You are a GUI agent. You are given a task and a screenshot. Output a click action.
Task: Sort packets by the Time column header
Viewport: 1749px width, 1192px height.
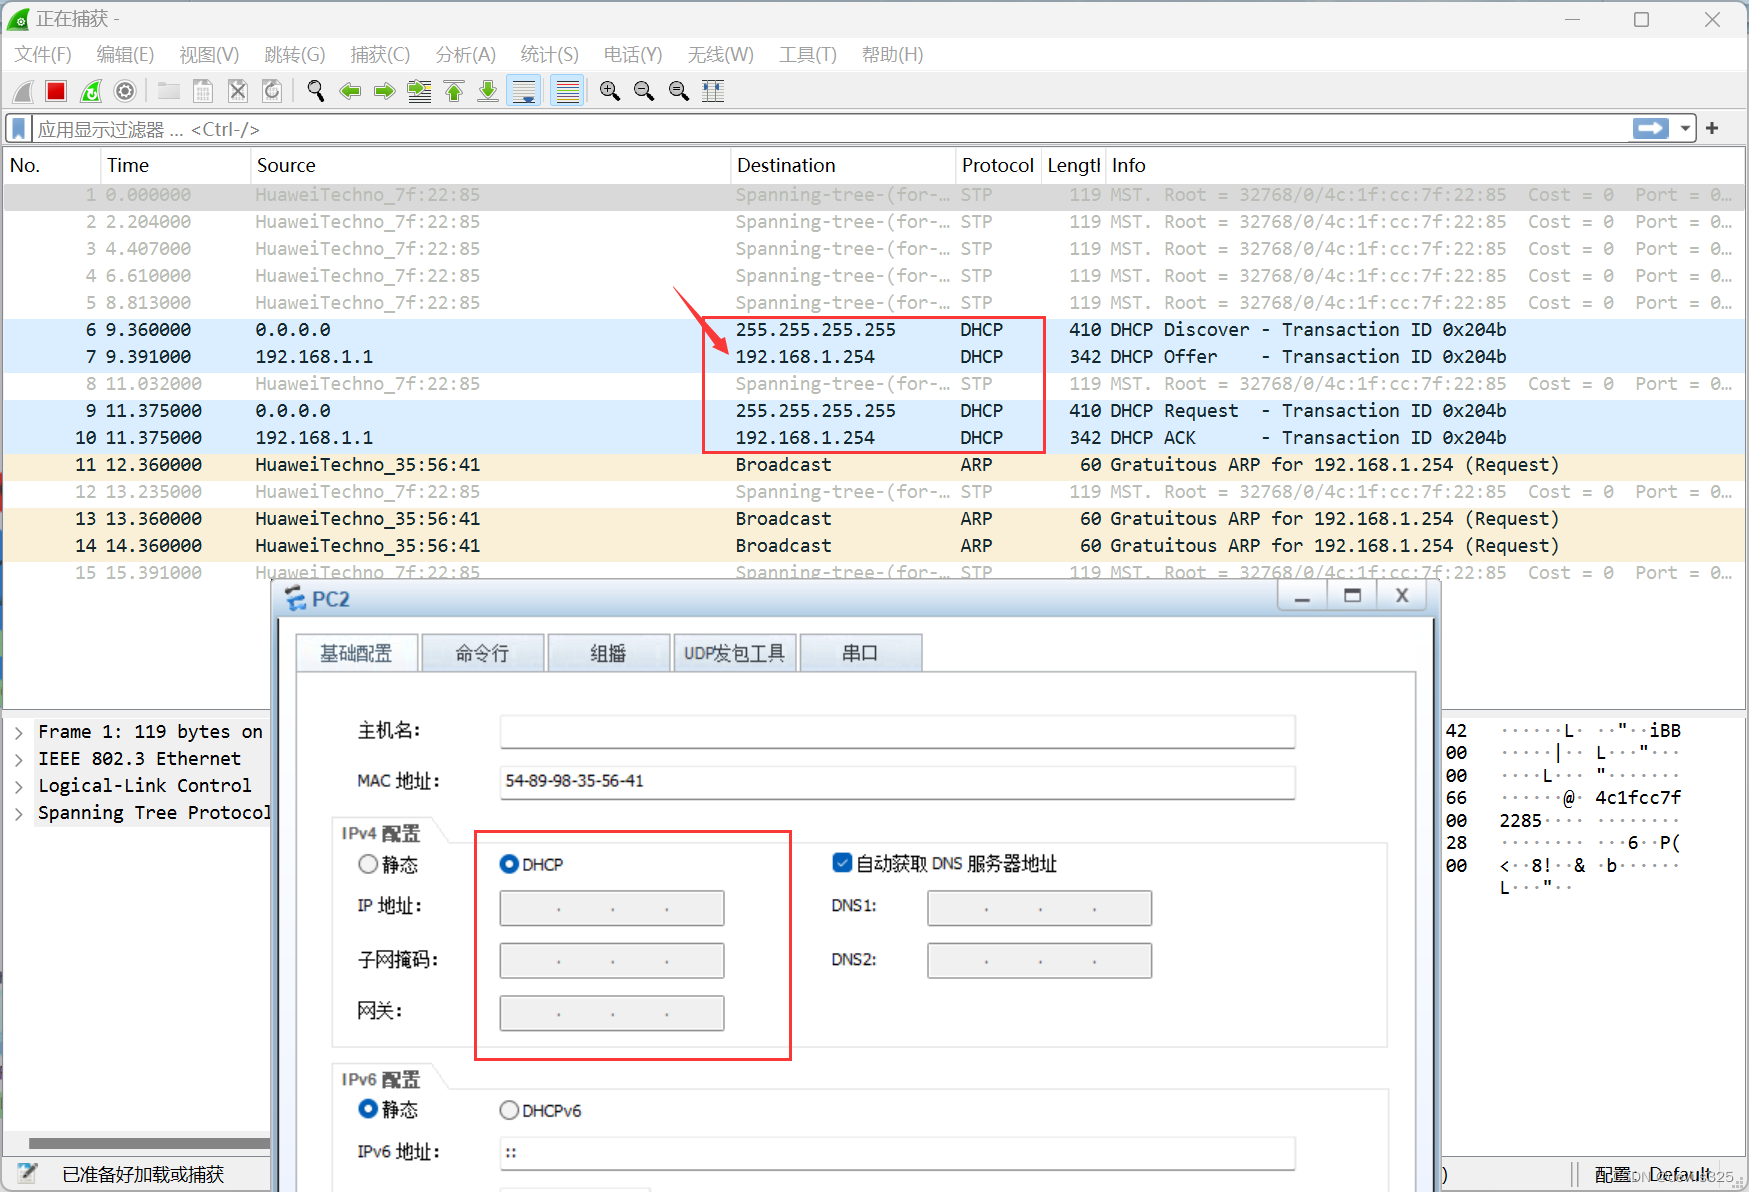click(175, 165)
